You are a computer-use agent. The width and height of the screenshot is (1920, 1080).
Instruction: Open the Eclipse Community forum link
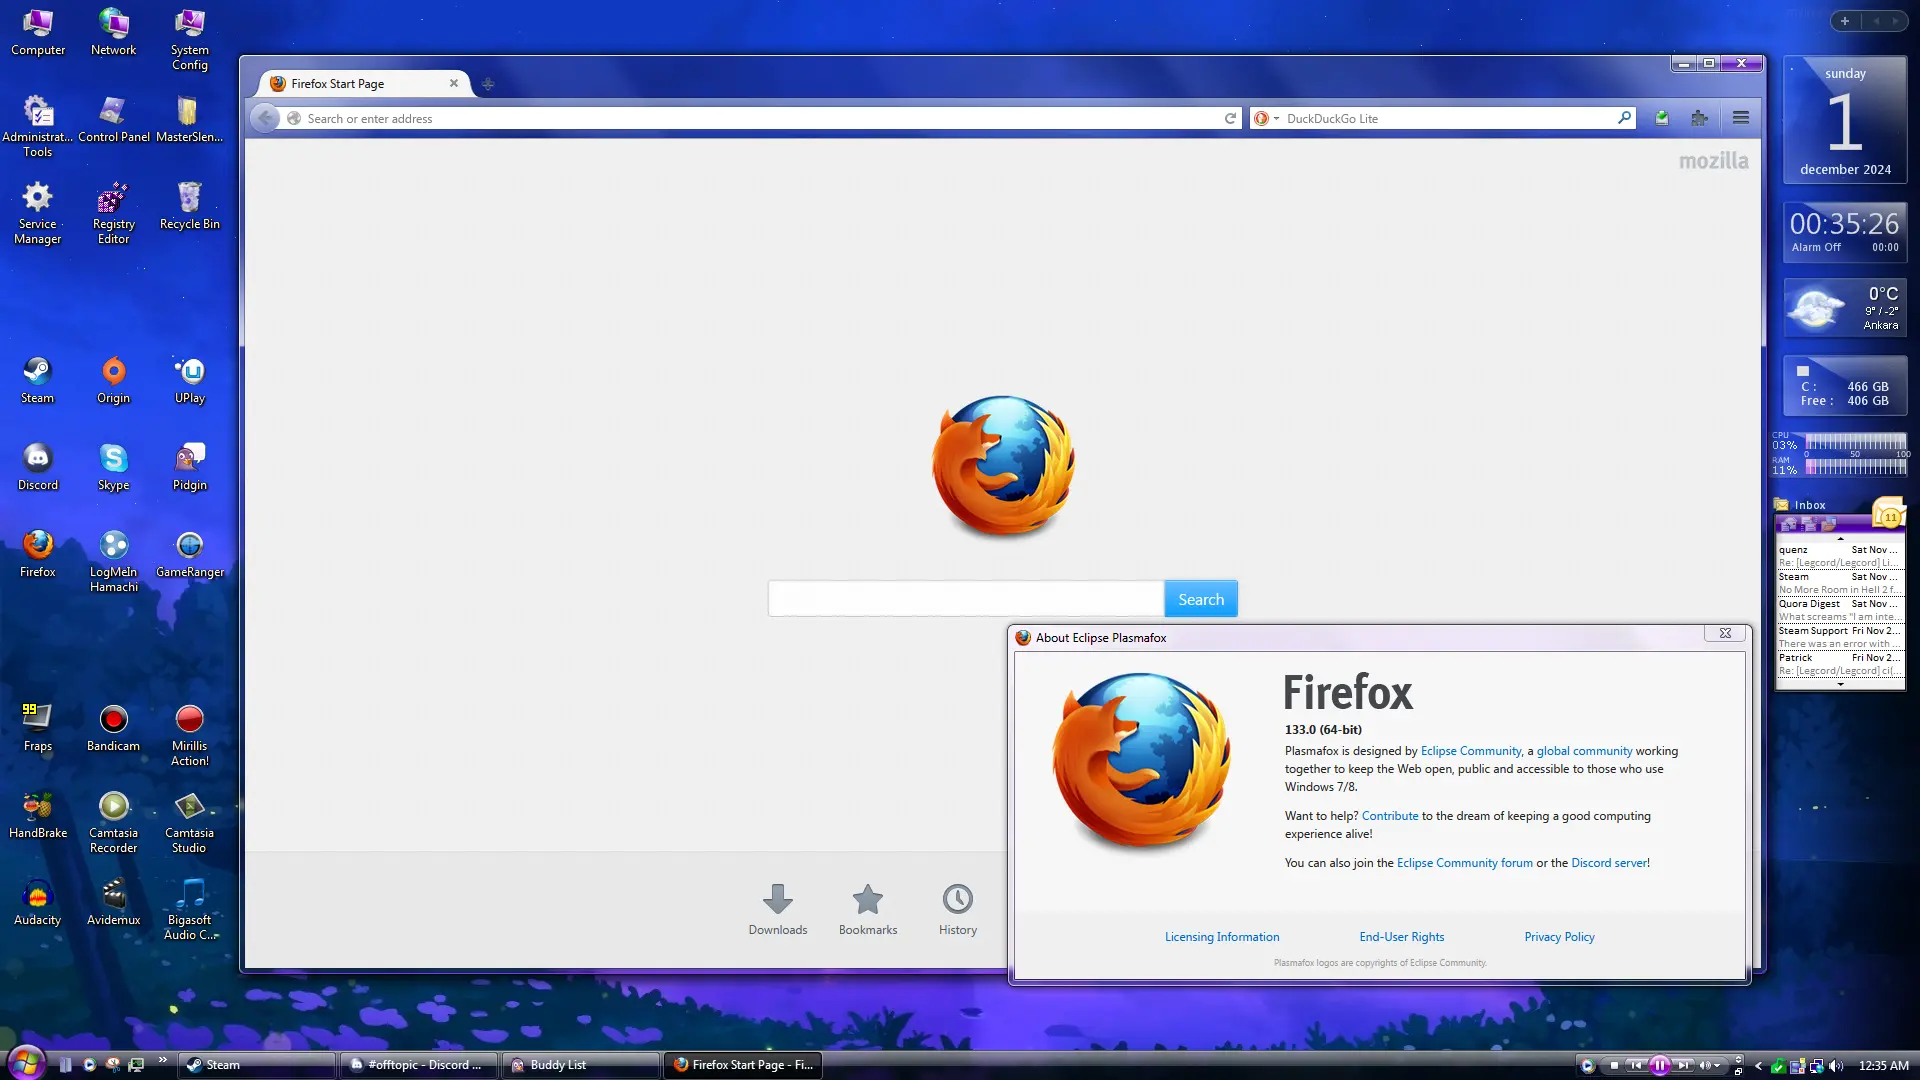point(1464,863)
